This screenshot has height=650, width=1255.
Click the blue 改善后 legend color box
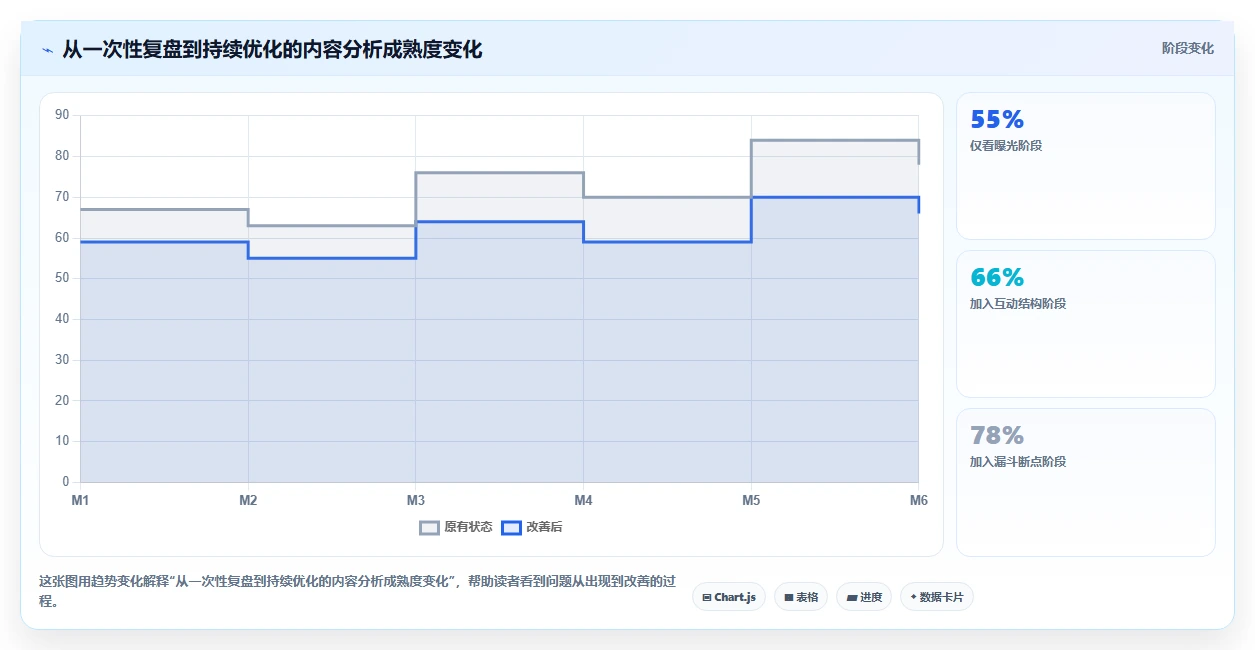pyautogui.click(x=511, y=527)
